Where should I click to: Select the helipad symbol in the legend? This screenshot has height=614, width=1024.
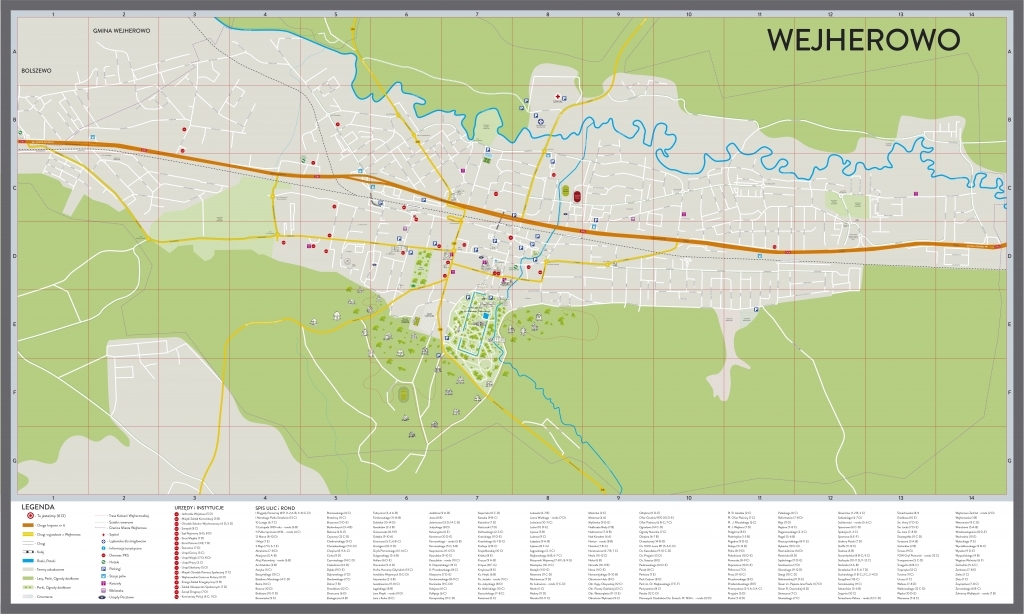(x=103, y=541)
